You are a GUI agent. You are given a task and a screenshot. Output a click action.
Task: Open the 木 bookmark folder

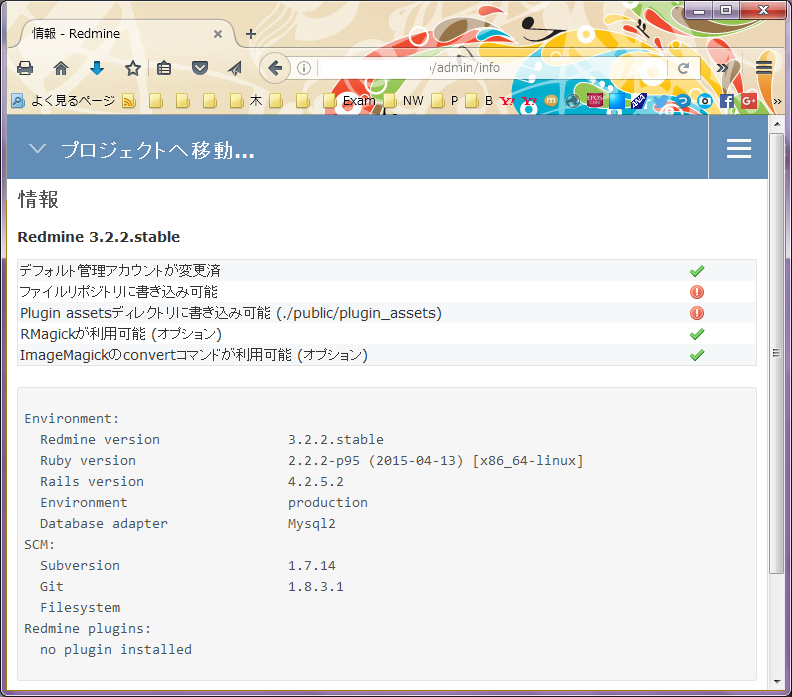[x=246, y=101]
